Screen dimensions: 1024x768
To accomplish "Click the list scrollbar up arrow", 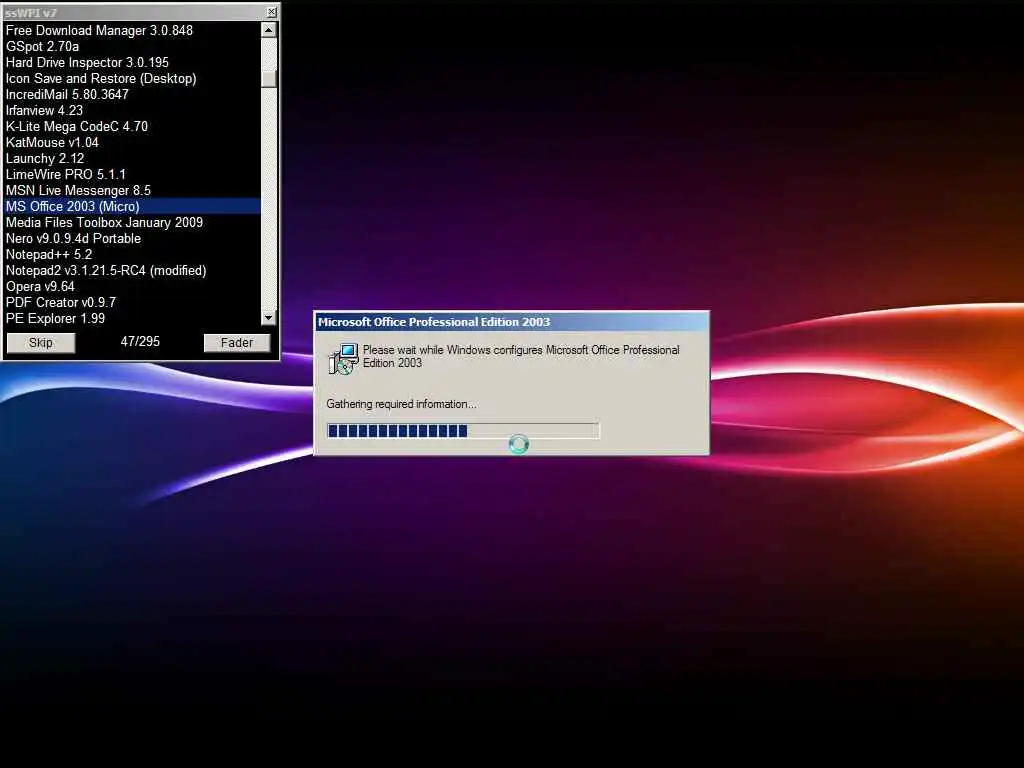I will tap(268, 29).
